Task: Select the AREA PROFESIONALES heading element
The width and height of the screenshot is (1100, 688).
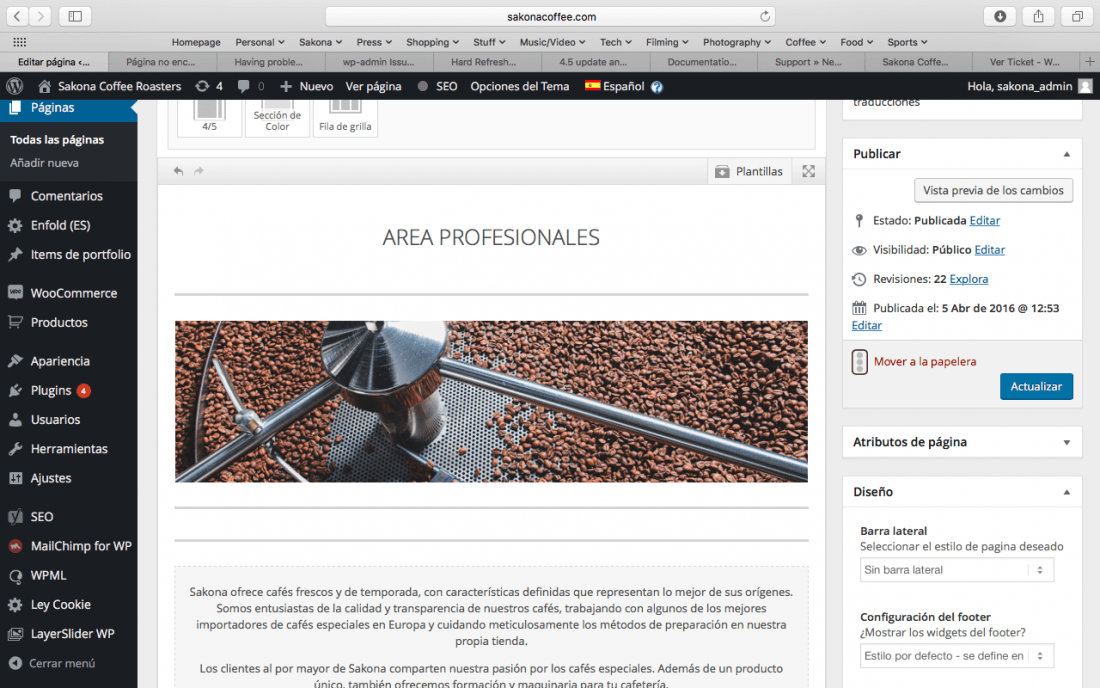Action: point(491,238)
